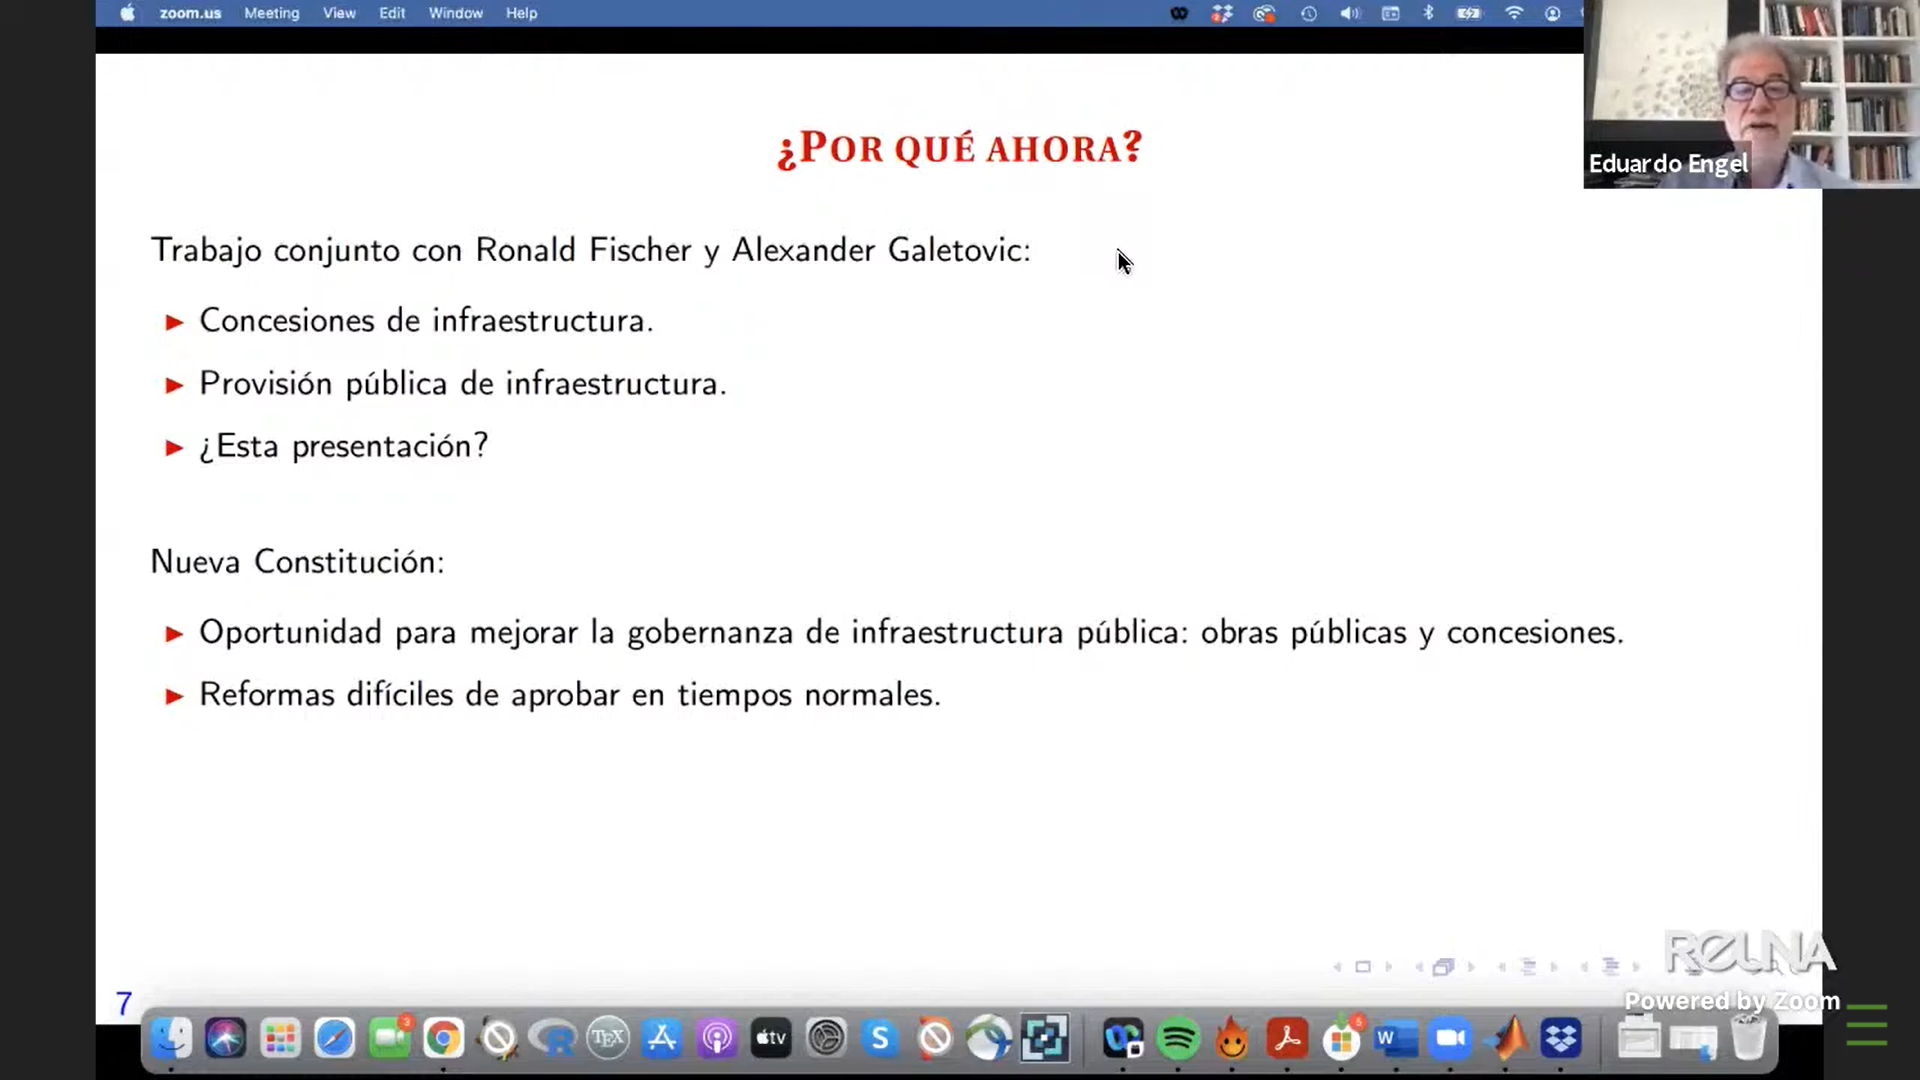The height and width of the screenshot is (1080, 1920).
Task: Click the Beamer subsection navigation symbol
Action: tap(1528, 967)
